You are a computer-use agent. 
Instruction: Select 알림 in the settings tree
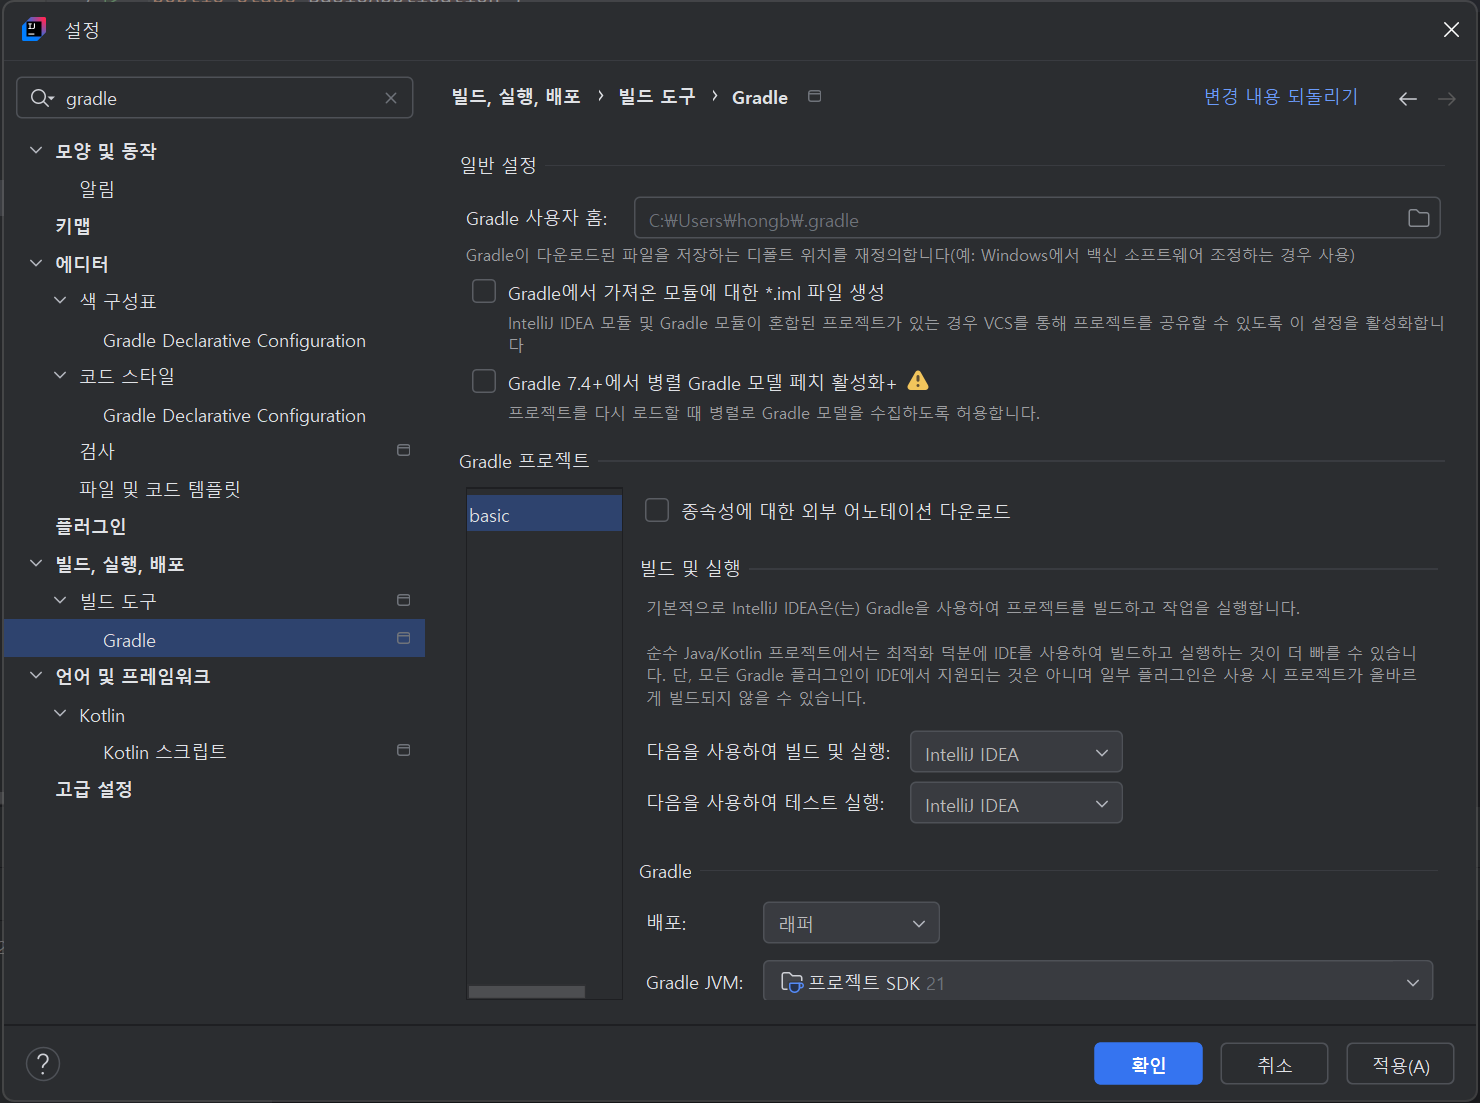[97, 189]
